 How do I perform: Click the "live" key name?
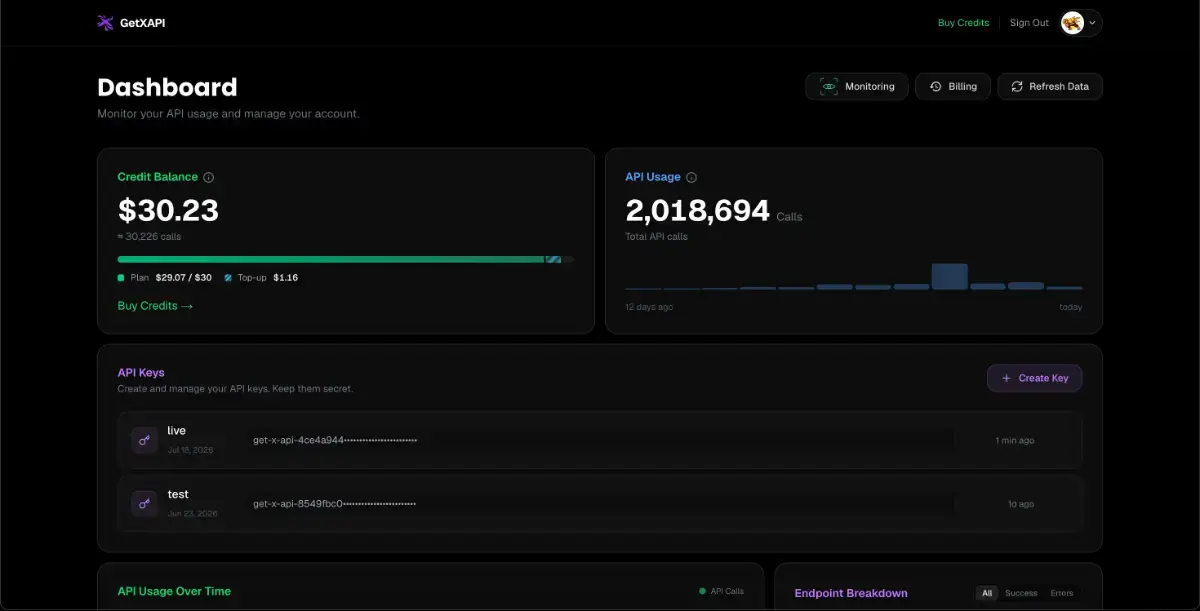click(x=177, y=431)
